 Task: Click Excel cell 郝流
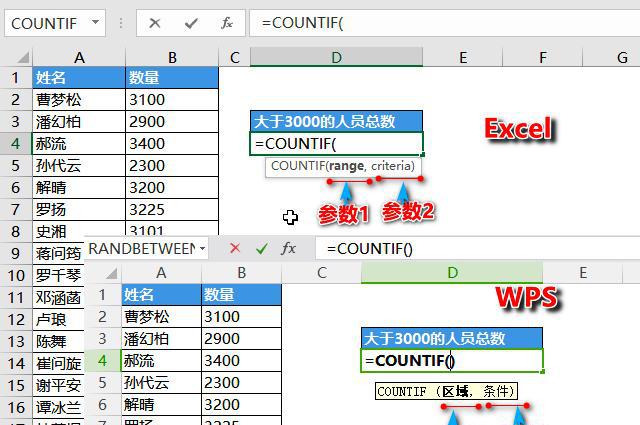(x=79, y=144)
